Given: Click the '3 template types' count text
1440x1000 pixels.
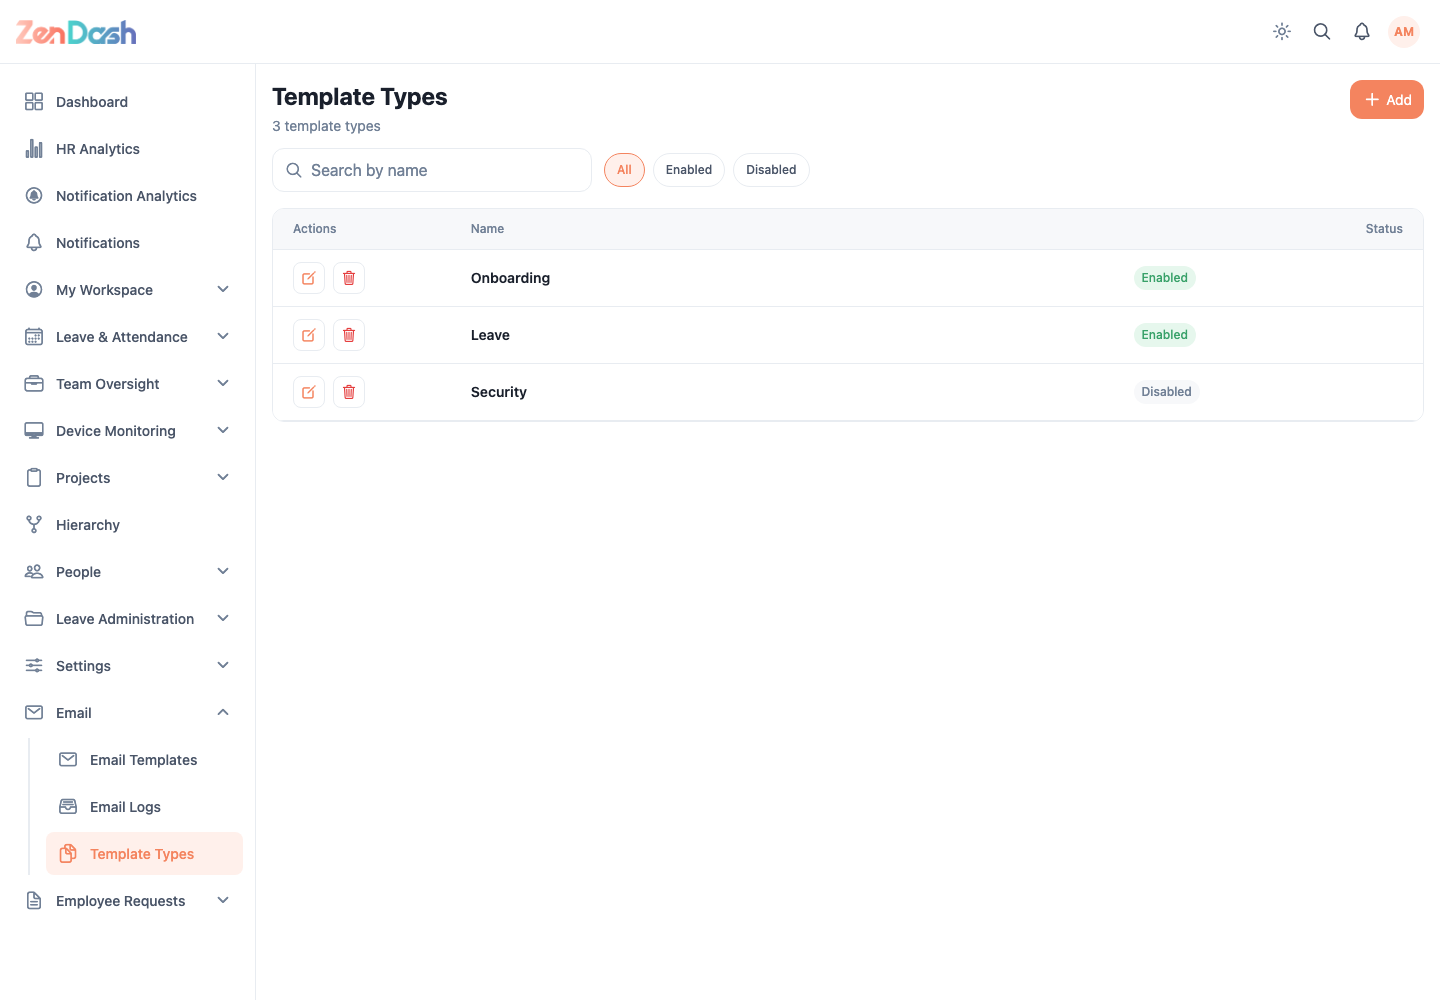Looking at the screenshot, I should pos(326,126).
